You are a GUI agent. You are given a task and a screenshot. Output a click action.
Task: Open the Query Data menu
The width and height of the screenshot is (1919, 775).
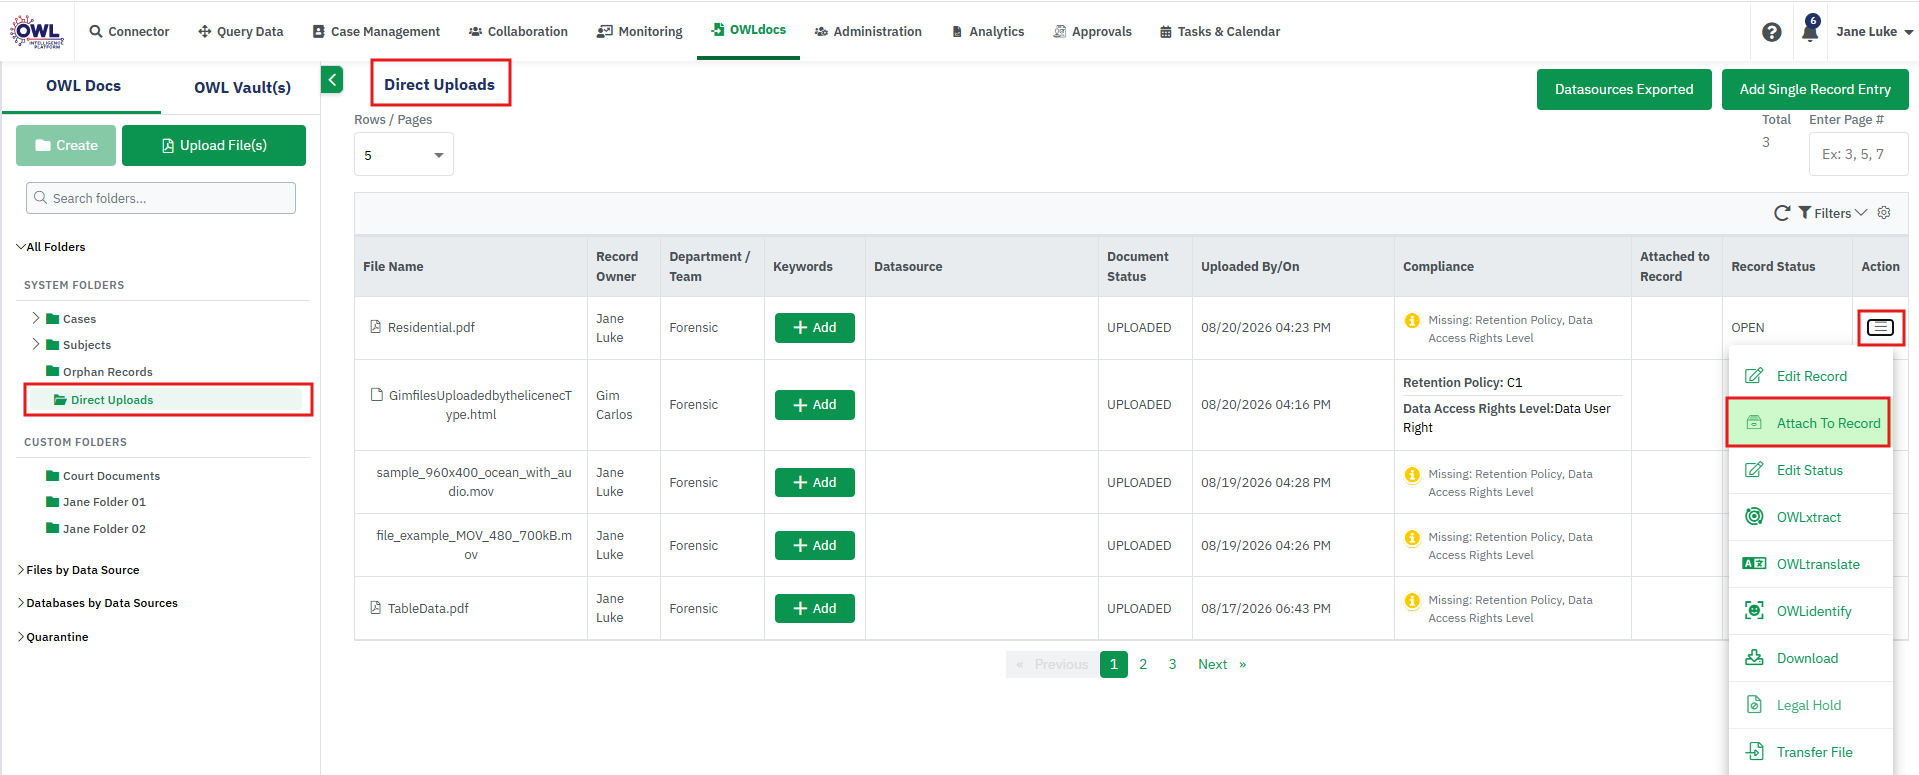[241, 32]
